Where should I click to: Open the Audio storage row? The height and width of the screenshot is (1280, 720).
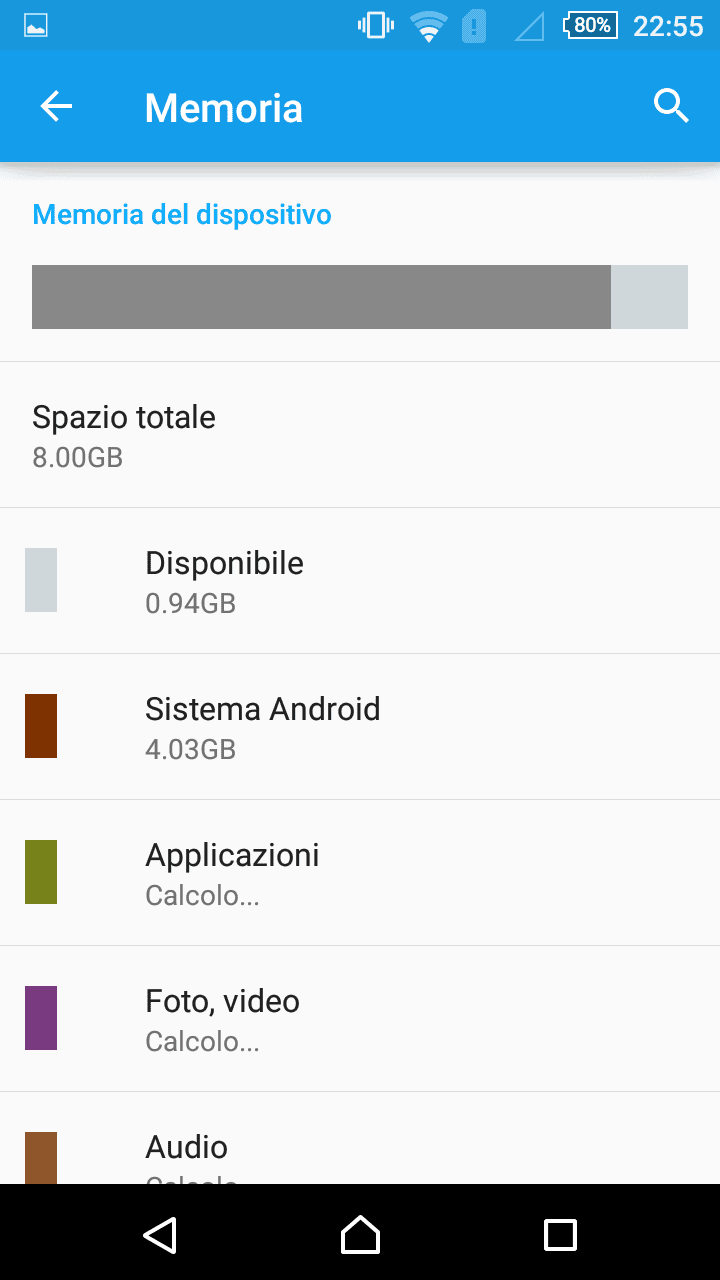(x=360, y=1150)
